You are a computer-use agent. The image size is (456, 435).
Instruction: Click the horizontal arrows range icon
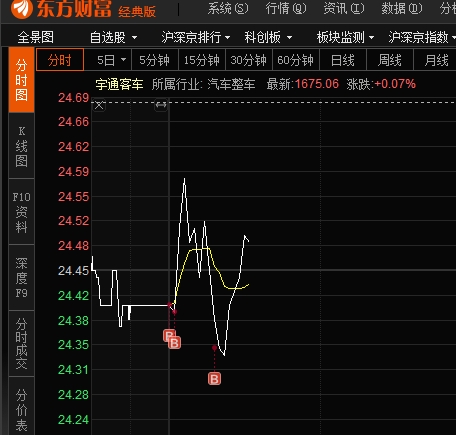coord(161,105)
